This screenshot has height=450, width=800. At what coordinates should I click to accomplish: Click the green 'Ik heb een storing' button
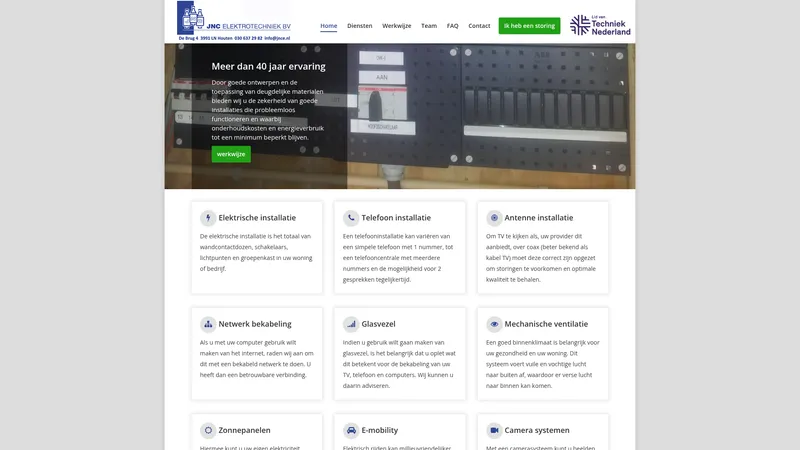click(x=529, y=26)
